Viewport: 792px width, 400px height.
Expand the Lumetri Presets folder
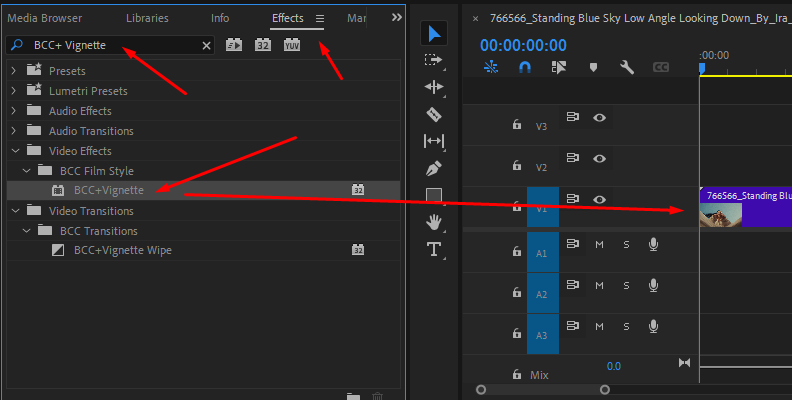(x=14, y=91)
